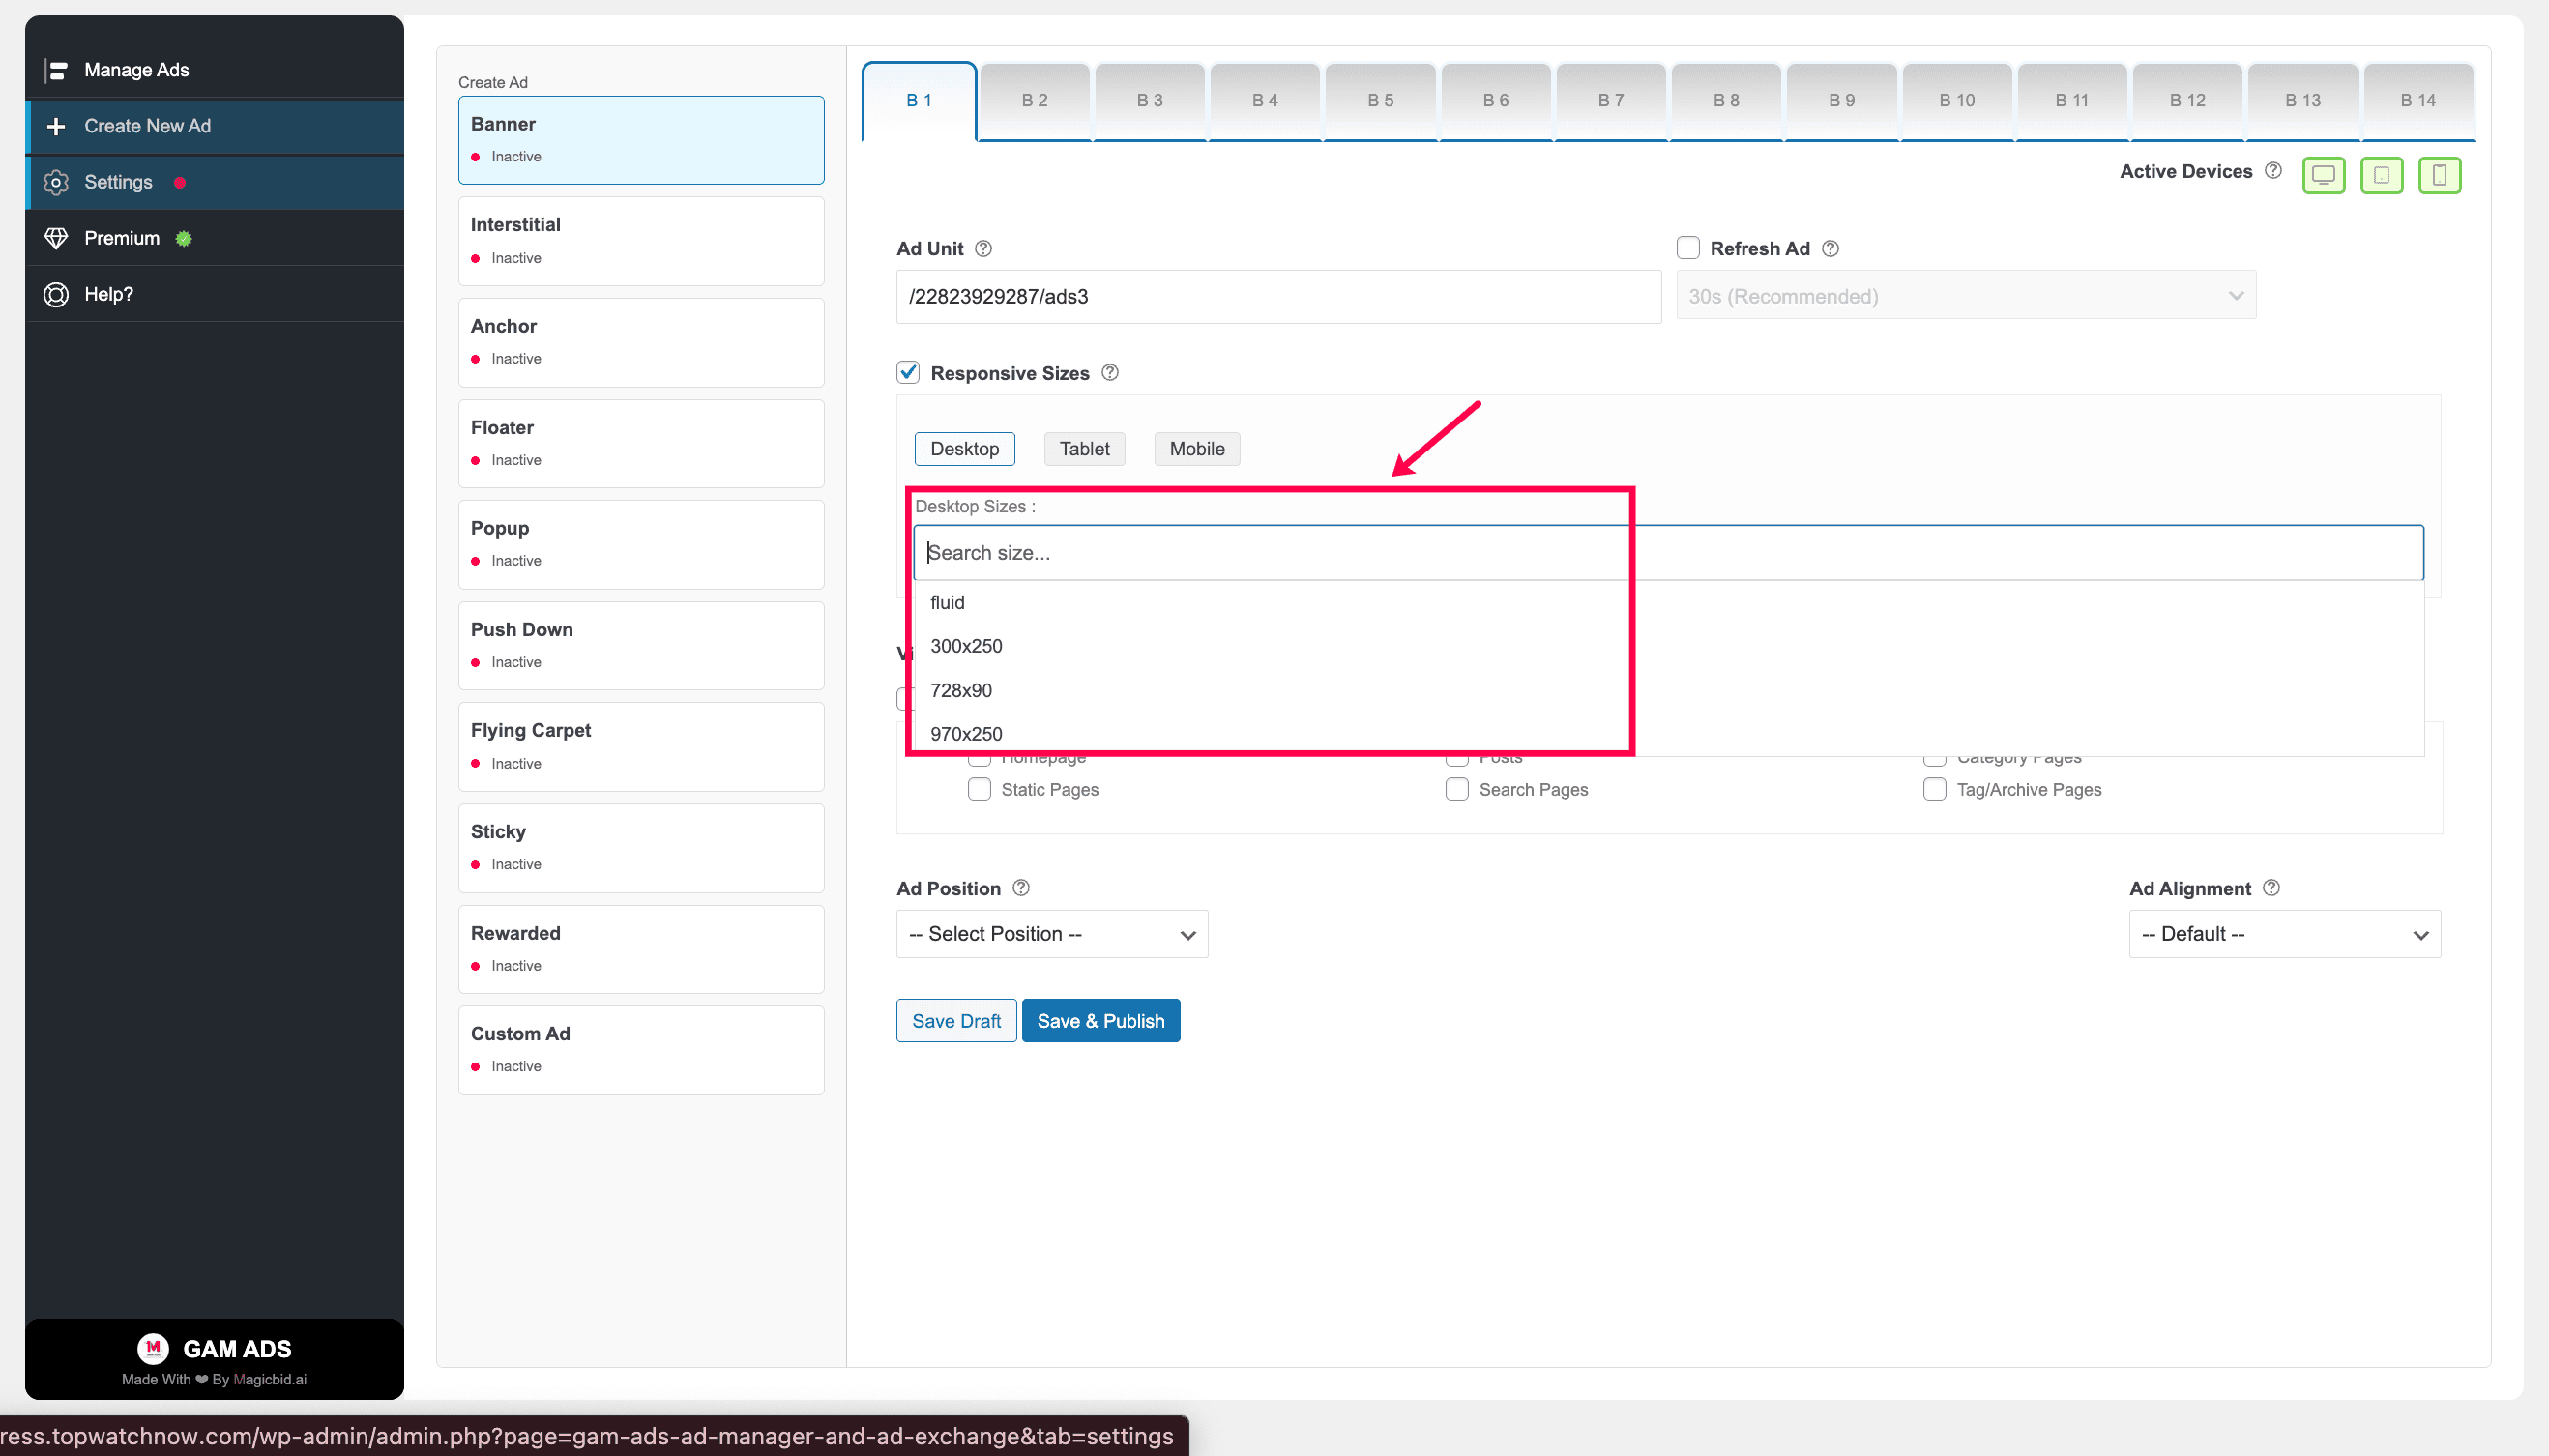Choose 970x250 from the size list
Image resolution: width=2549 pixels, height=1456 pixels.
[x=1668, y=734]
